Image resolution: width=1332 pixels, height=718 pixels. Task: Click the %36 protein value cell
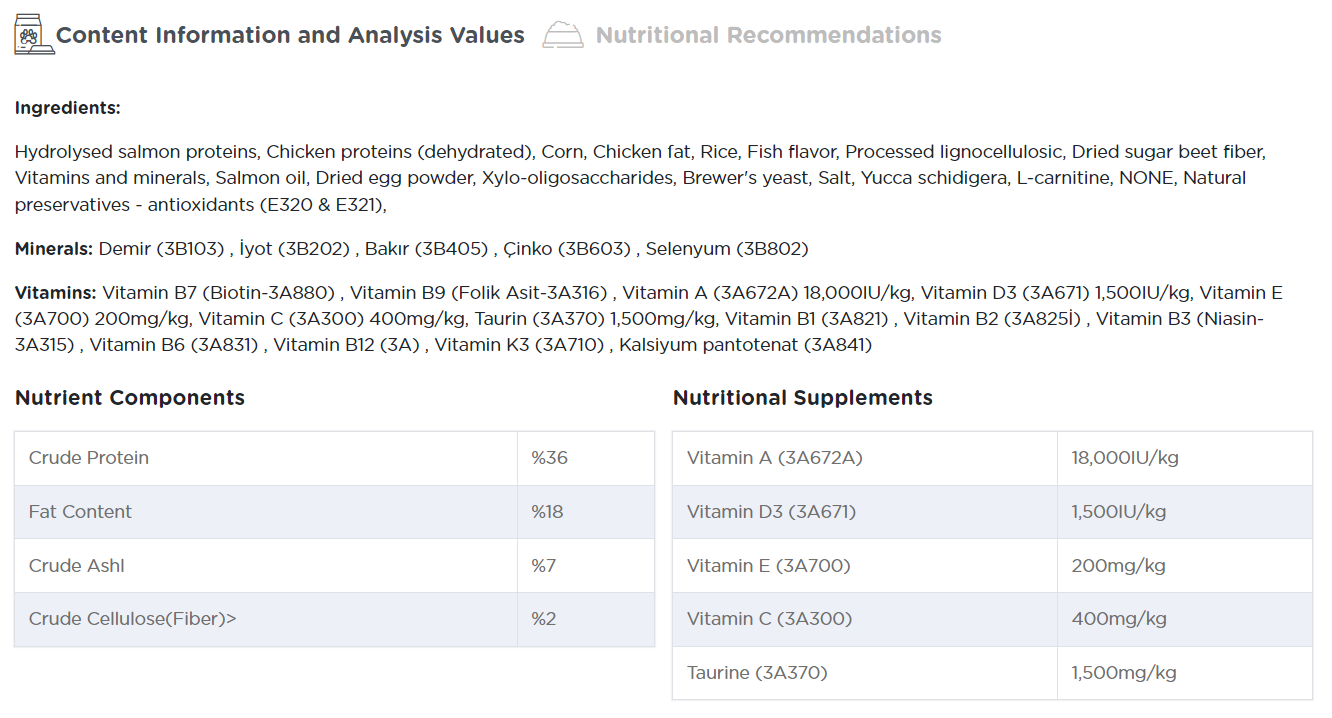[586, 458]
